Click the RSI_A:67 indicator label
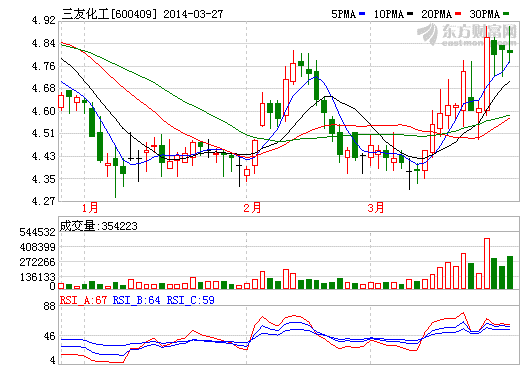This screenshot has height=365, width=520. pyautogui.click(x=83, y=300)
